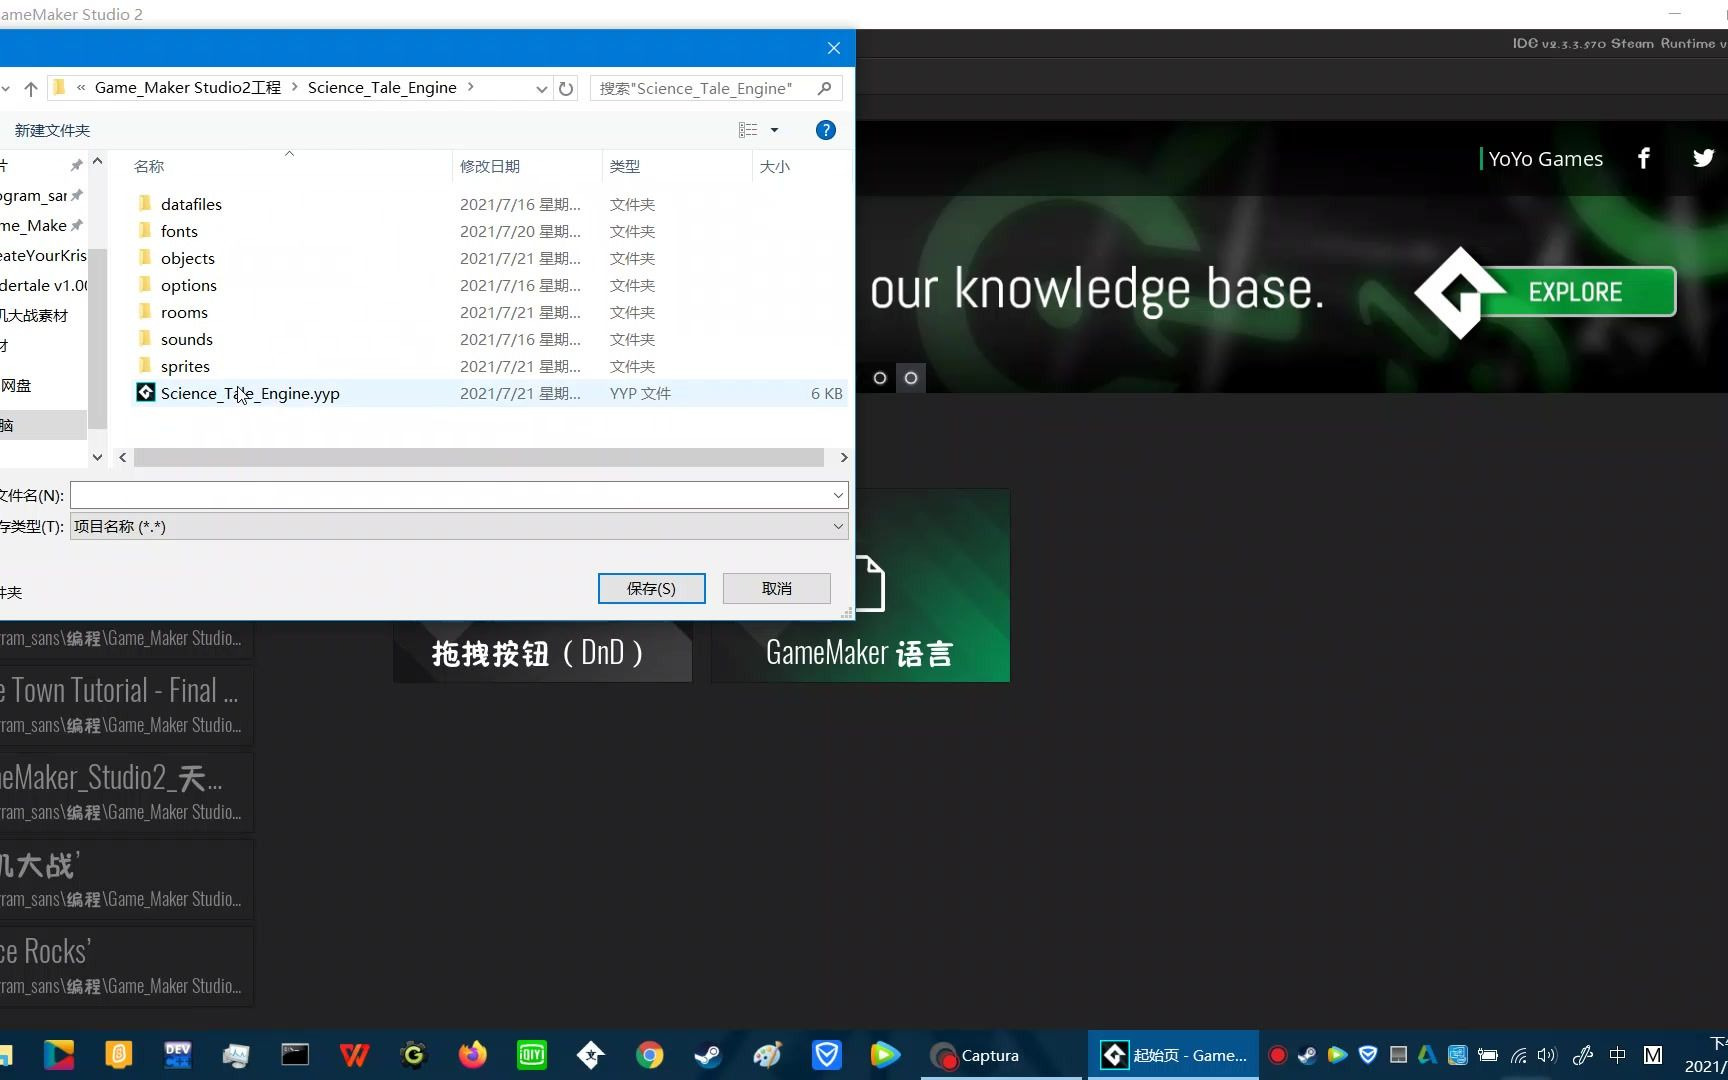1728x1080 pixels.
Task: Click horizontal scrollbar right arrow
Action: point(843,457)
